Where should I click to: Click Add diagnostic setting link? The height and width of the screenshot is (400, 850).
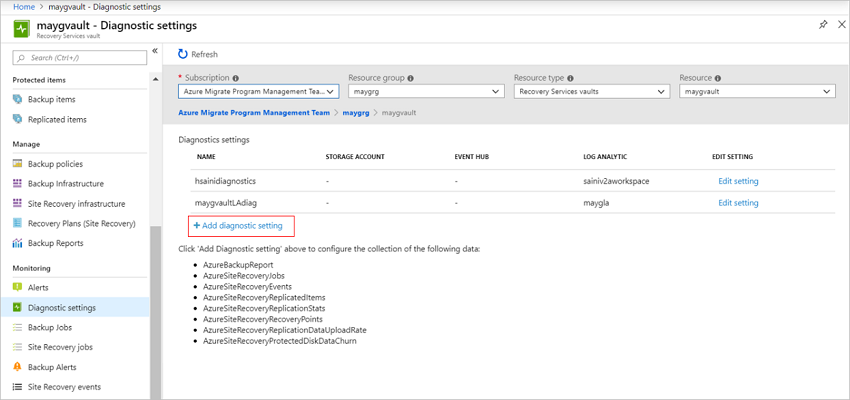(x=238, y=226)
